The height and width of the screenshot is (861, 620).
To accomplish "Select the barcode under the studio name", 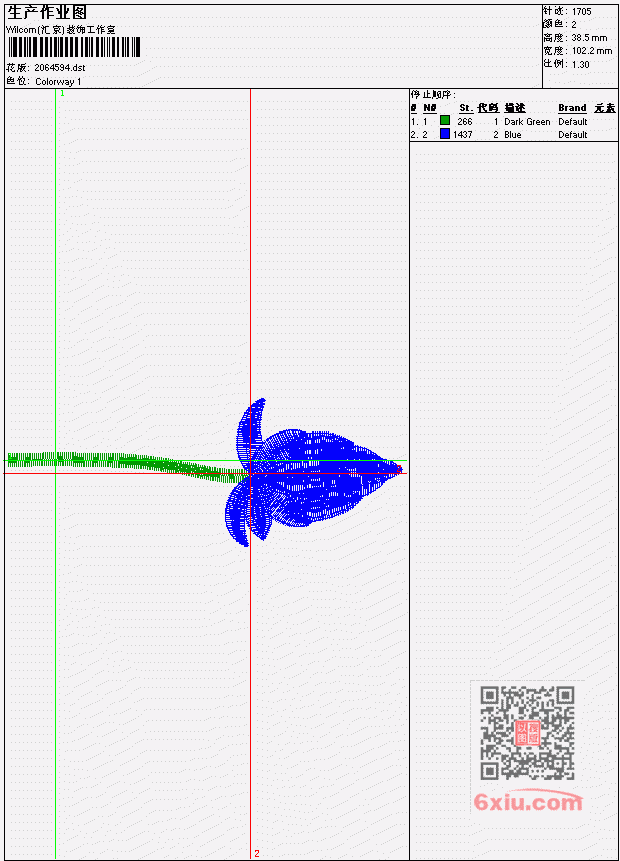I will [x=74, y=47].
